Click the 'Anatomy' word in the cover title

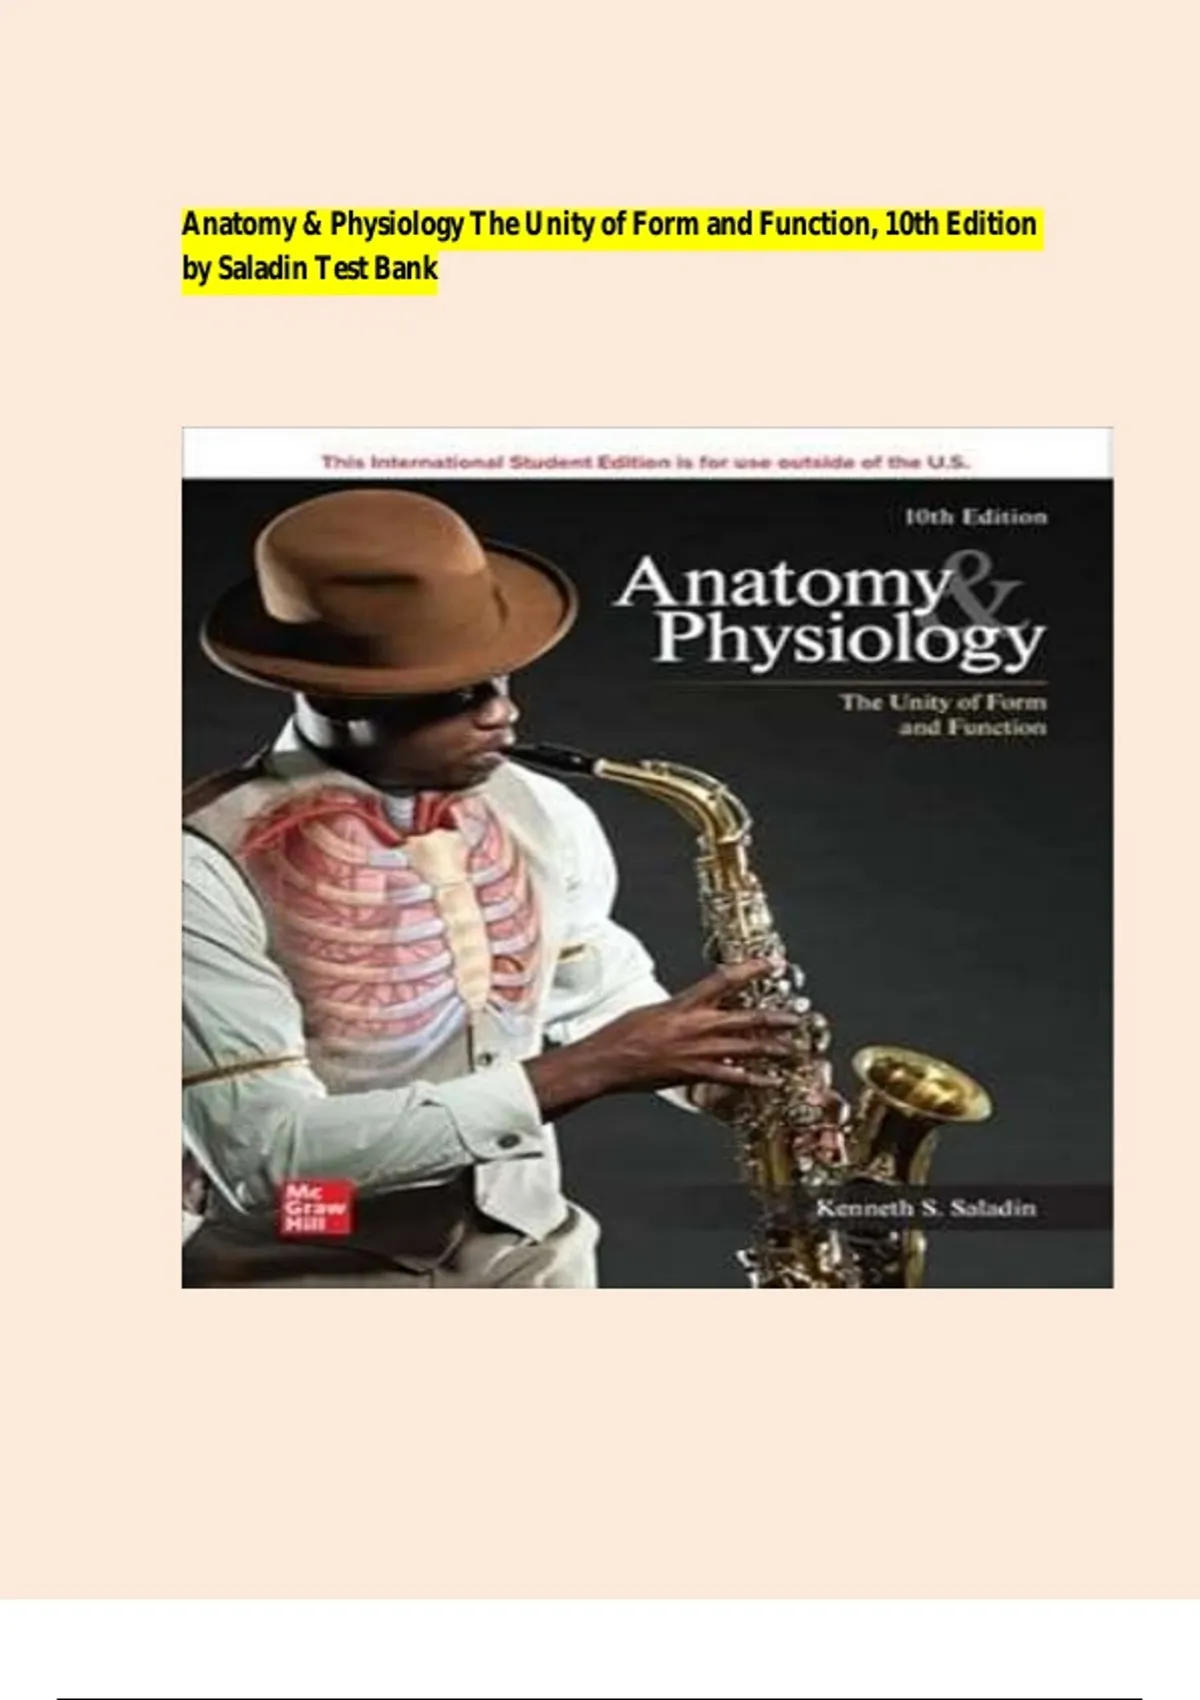coord(783,582)
